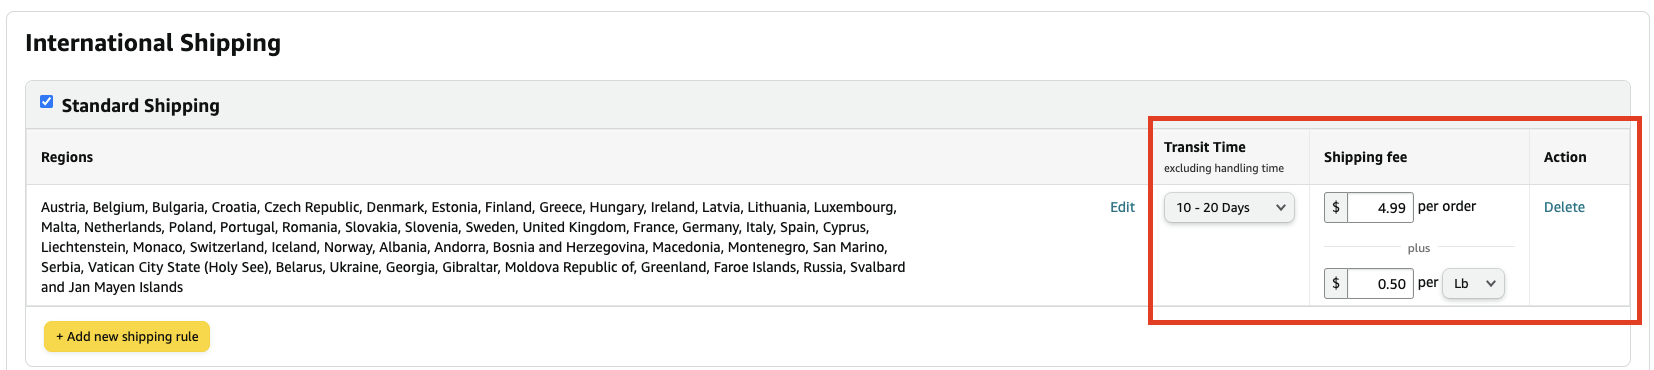The width and height of the screenshot is (1654, 370).
Task: Delete the European shipping rule
Action: [1564, 207]
